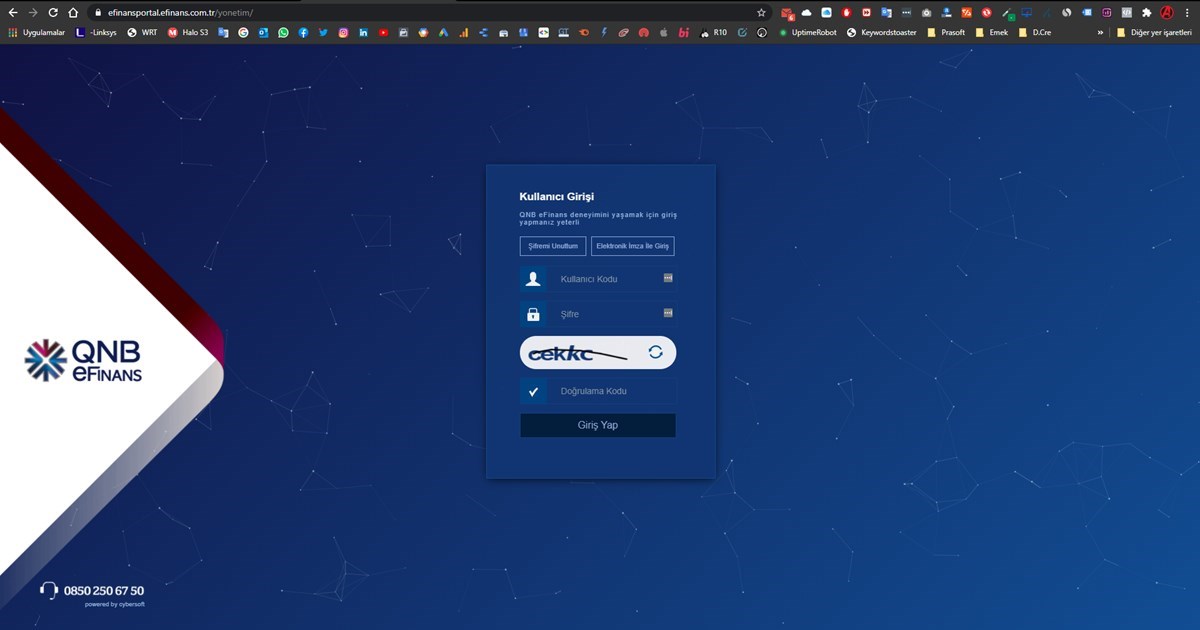This screenshot has height=630, width=1200.
Task: Open the browser home page
Action: click(73, 13)
